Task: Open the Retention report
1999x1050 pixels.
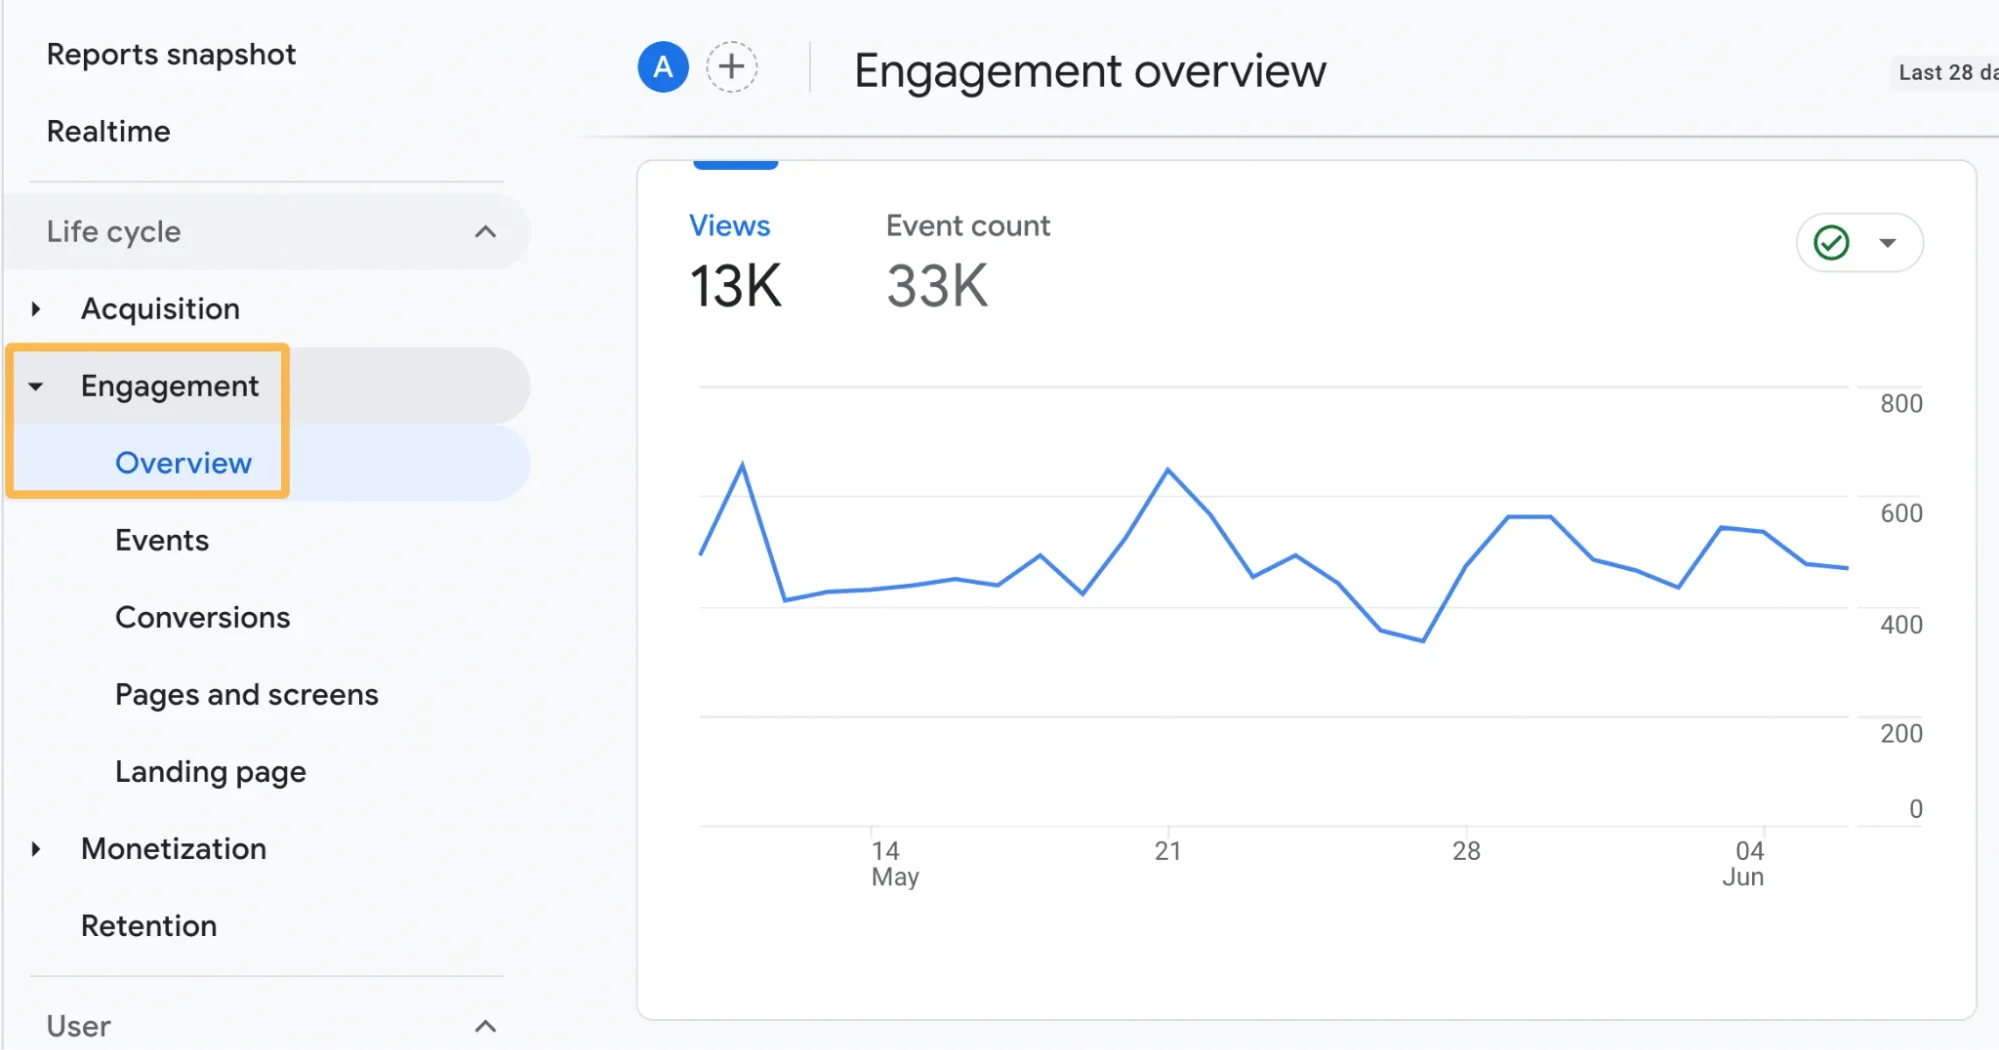Action: coord(149,926)
